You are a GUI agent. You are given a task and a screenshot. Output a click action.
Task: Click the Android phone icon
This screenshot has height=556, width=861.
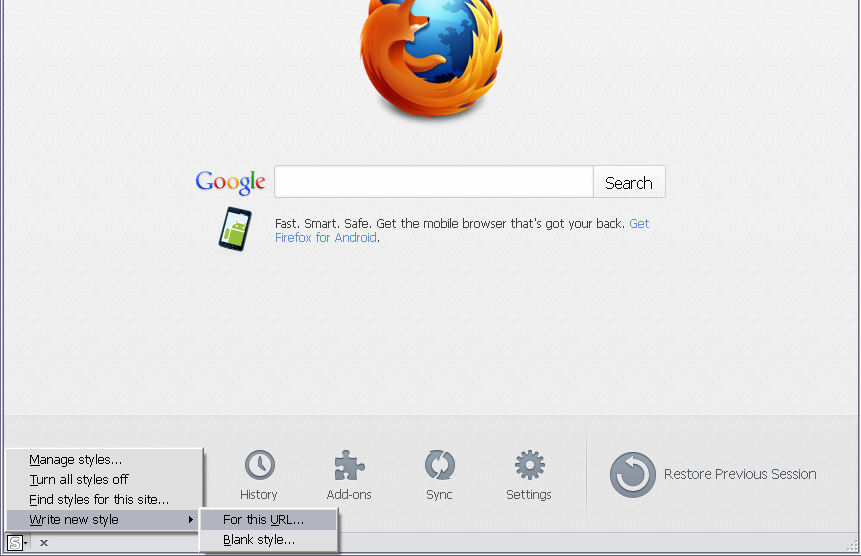pos(235,229)
